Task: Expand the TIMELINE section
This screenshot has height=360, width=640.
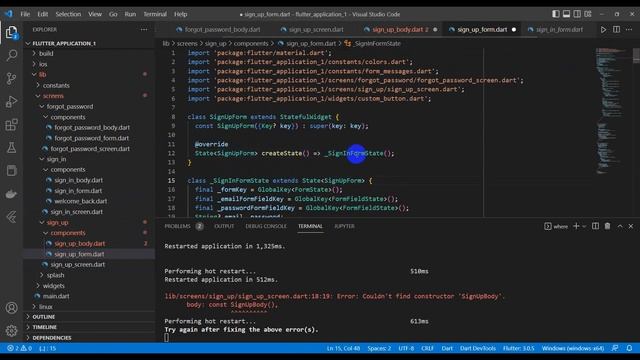Action: click(44, 327)
